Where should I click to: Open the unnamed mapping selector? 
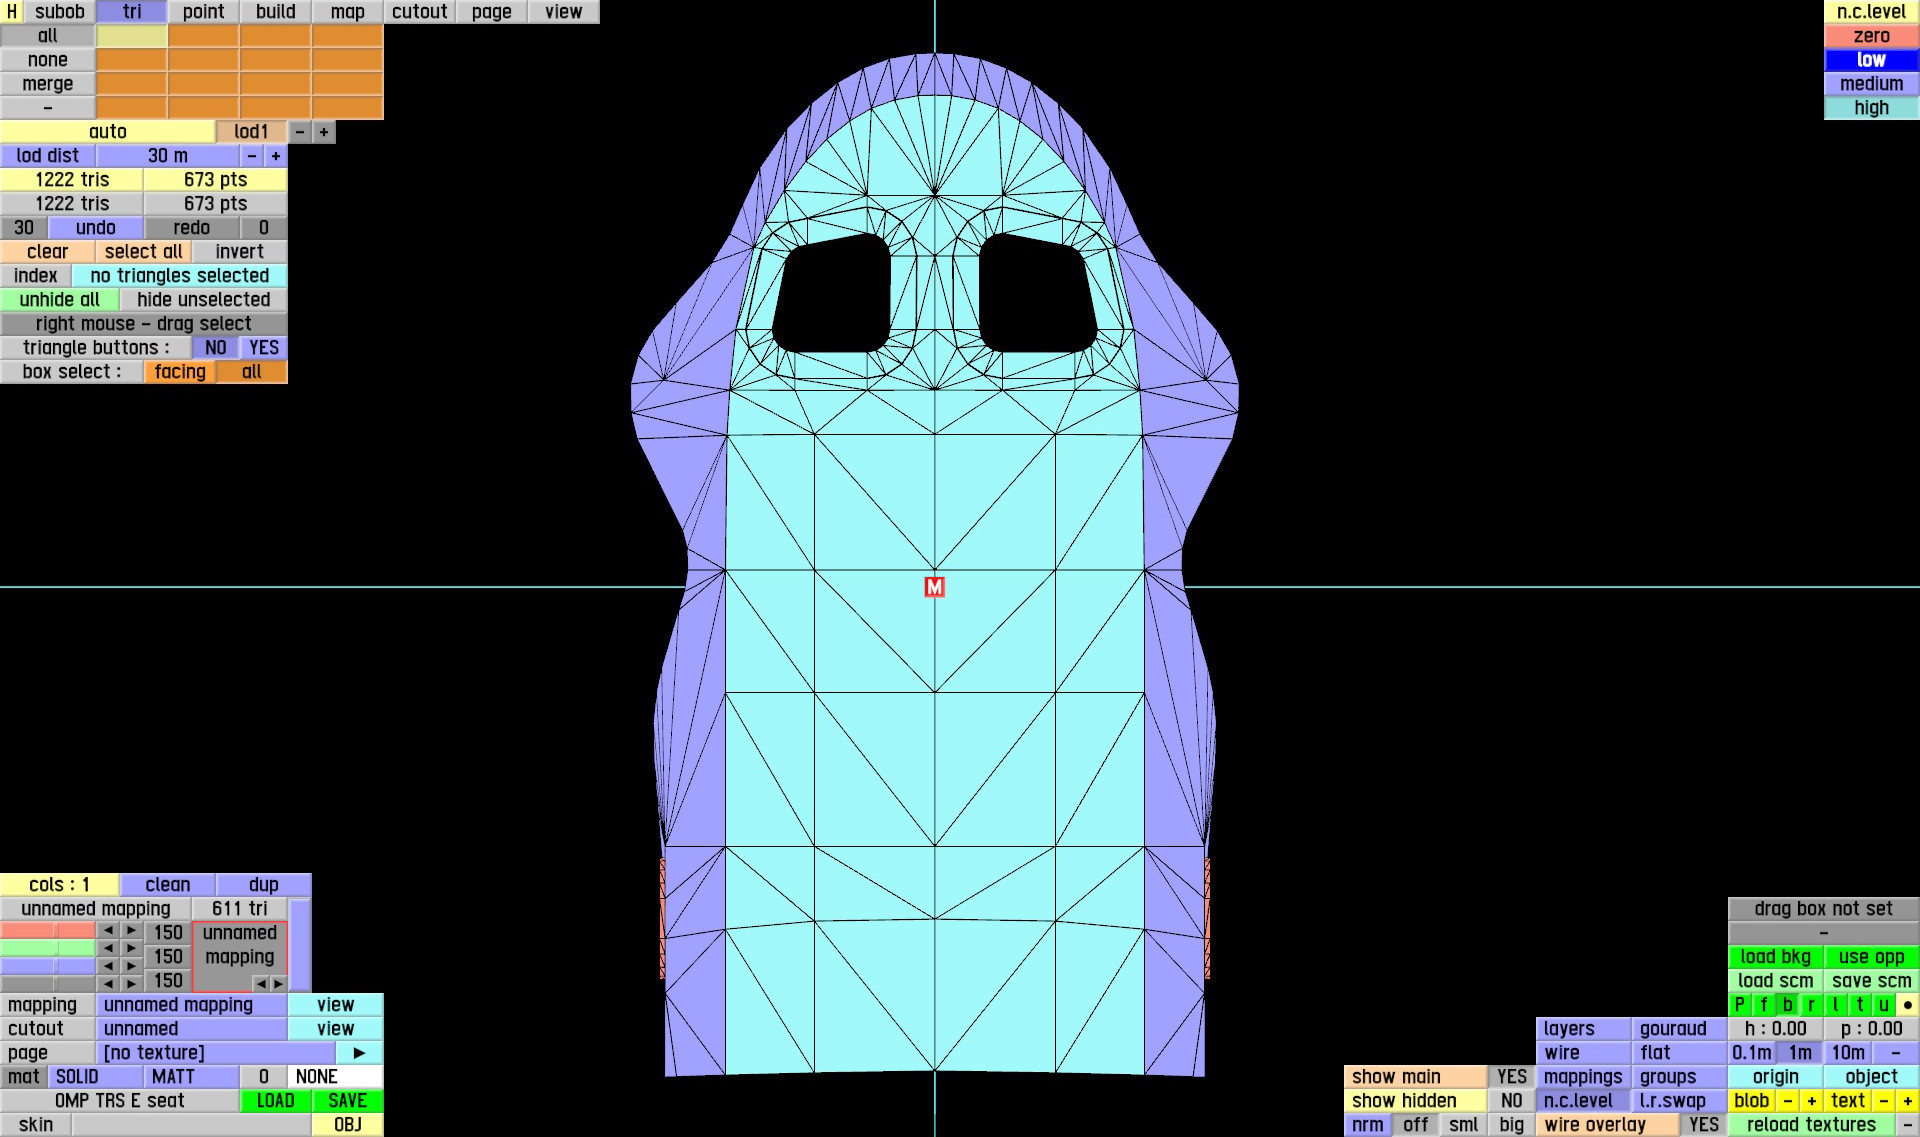point(191,1005)
